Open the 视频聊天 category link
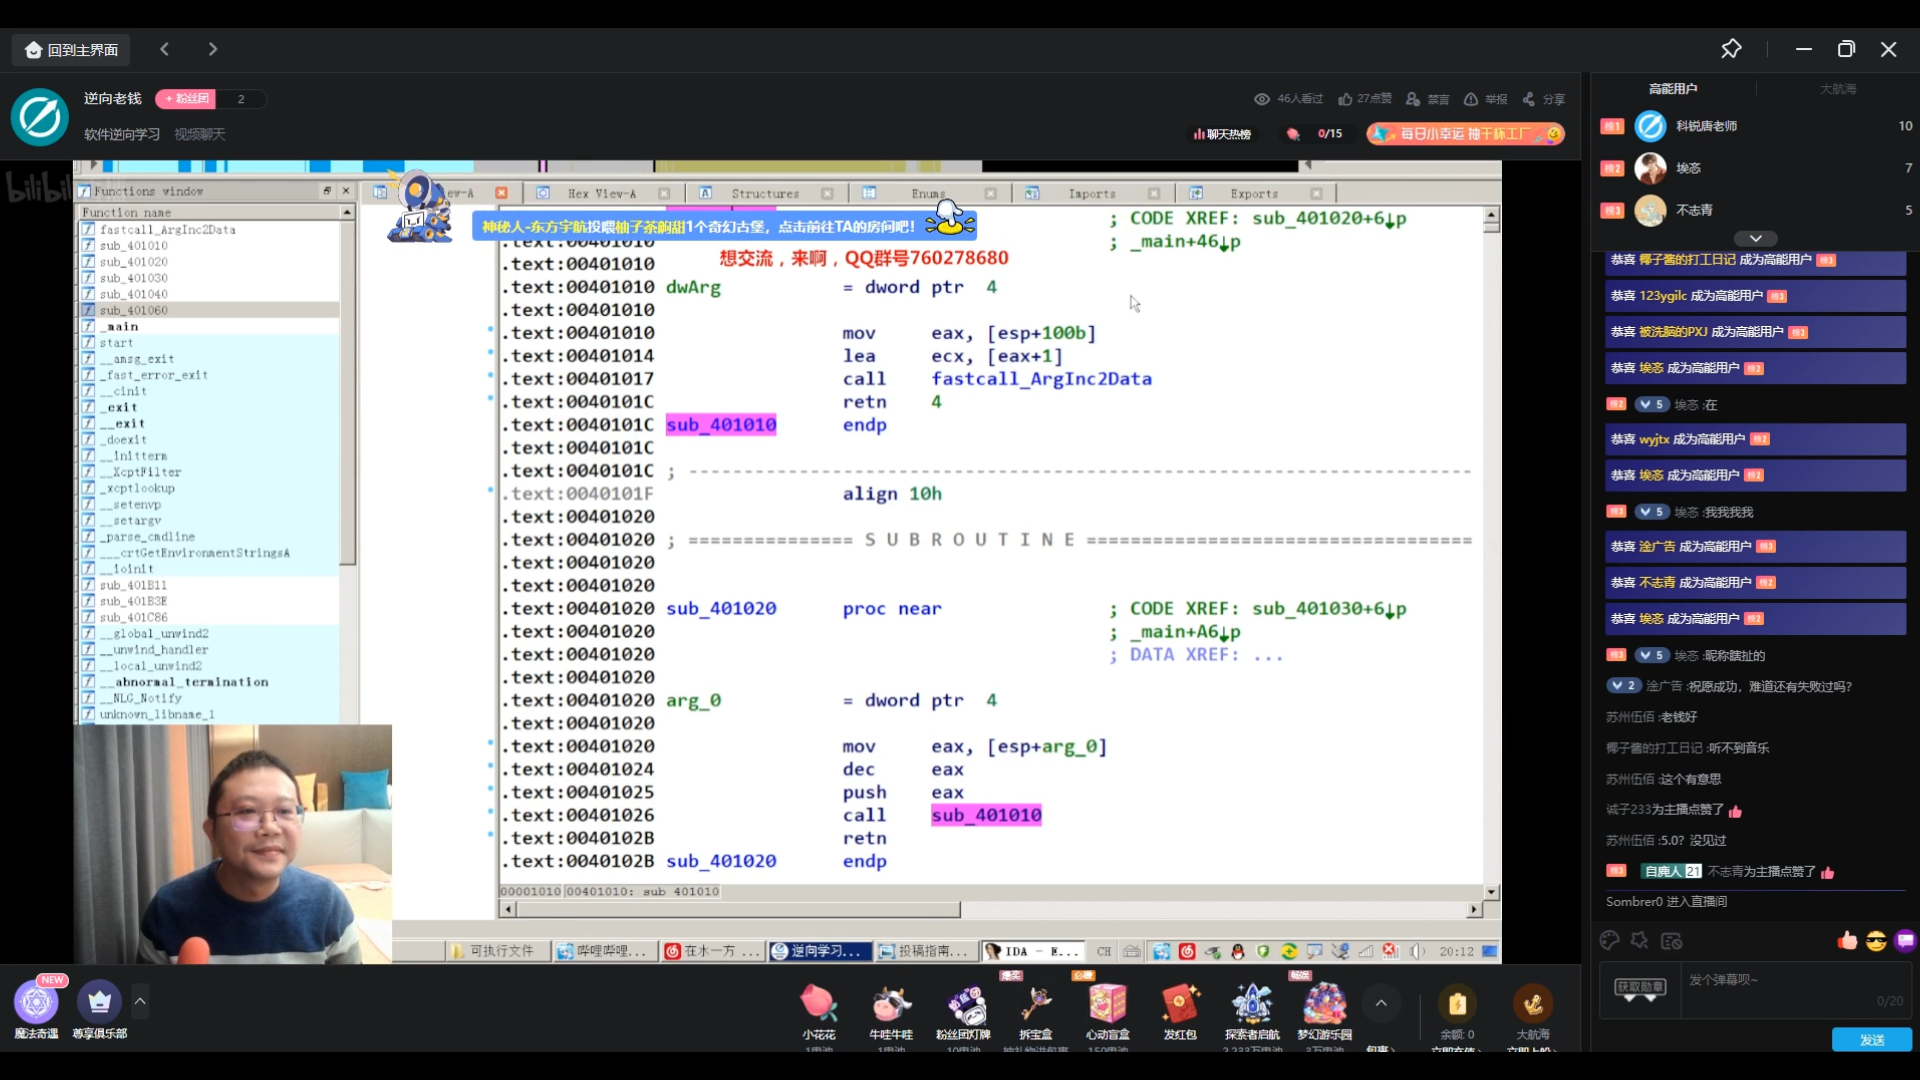 (x=200, y=134)
